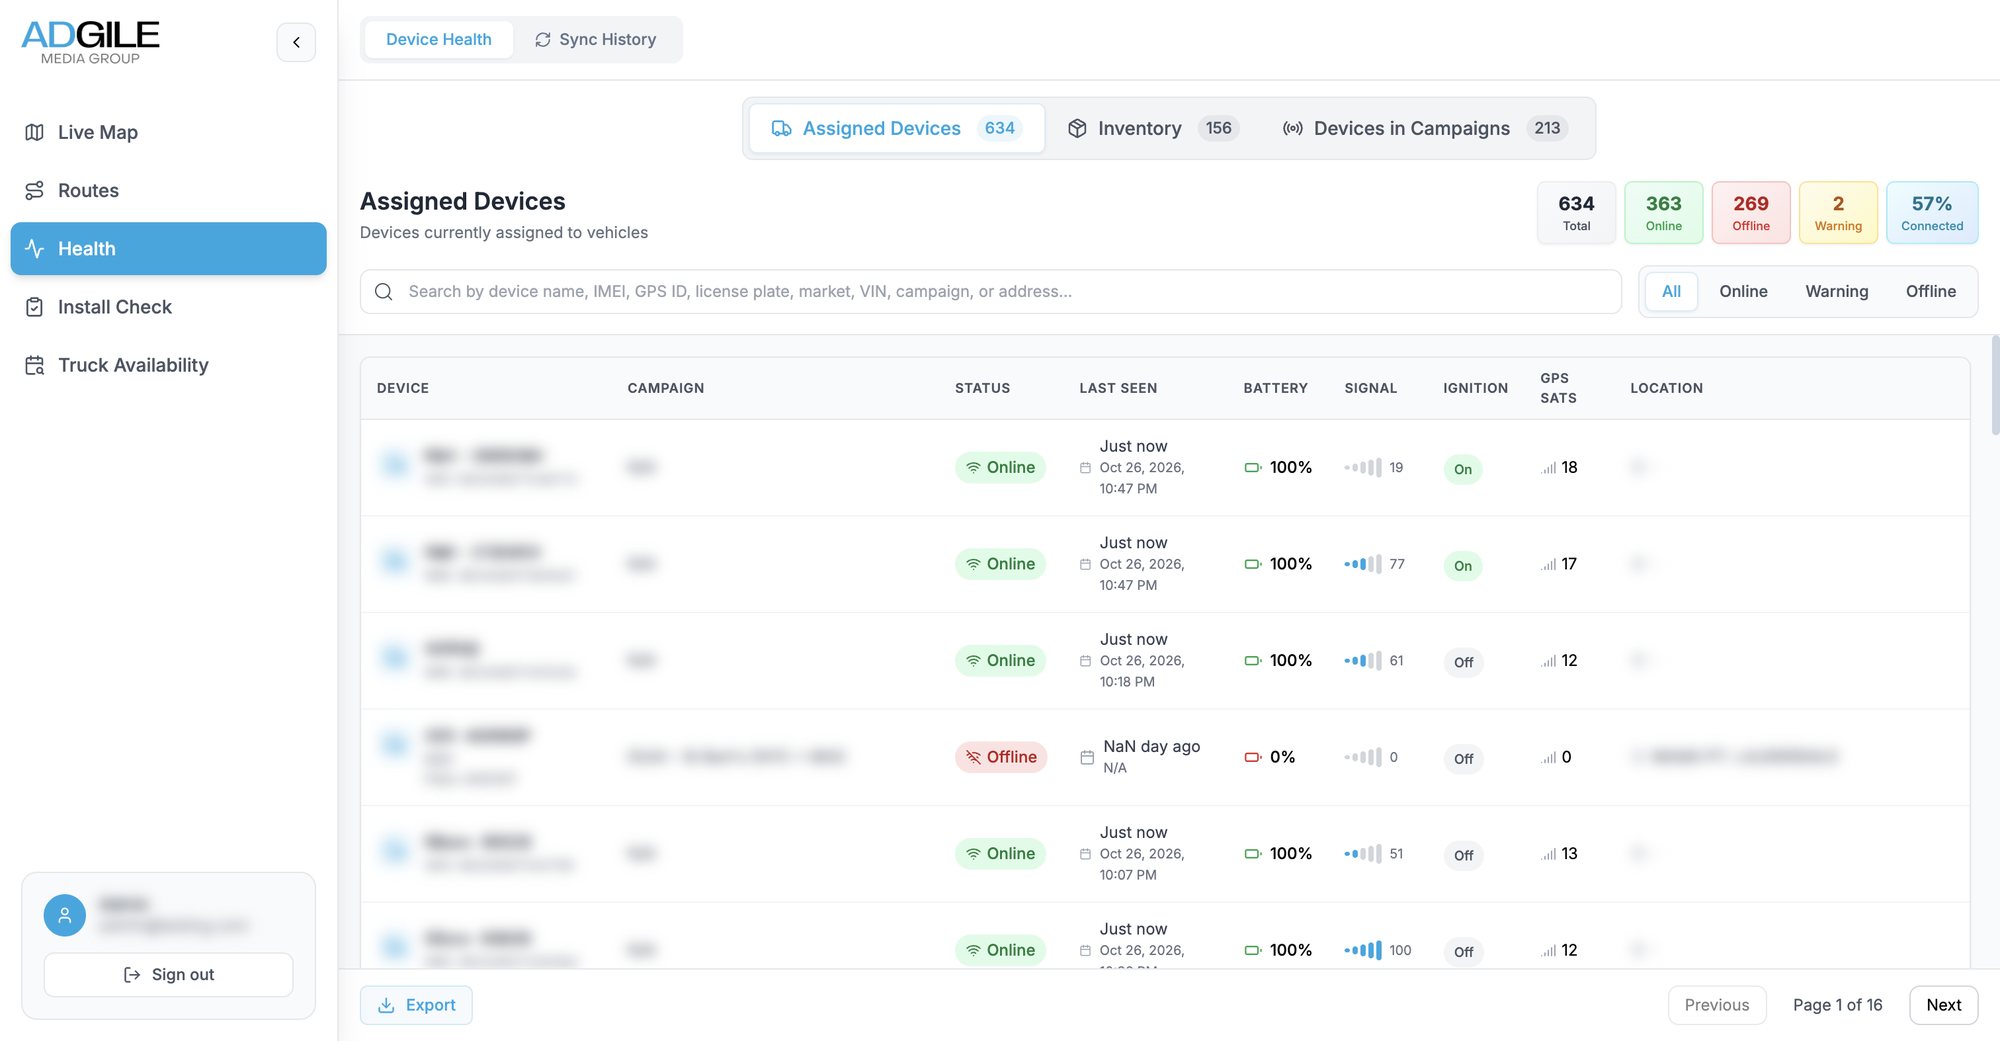
Task: Select the Assigned Devices tab
Action: (896, 128)
